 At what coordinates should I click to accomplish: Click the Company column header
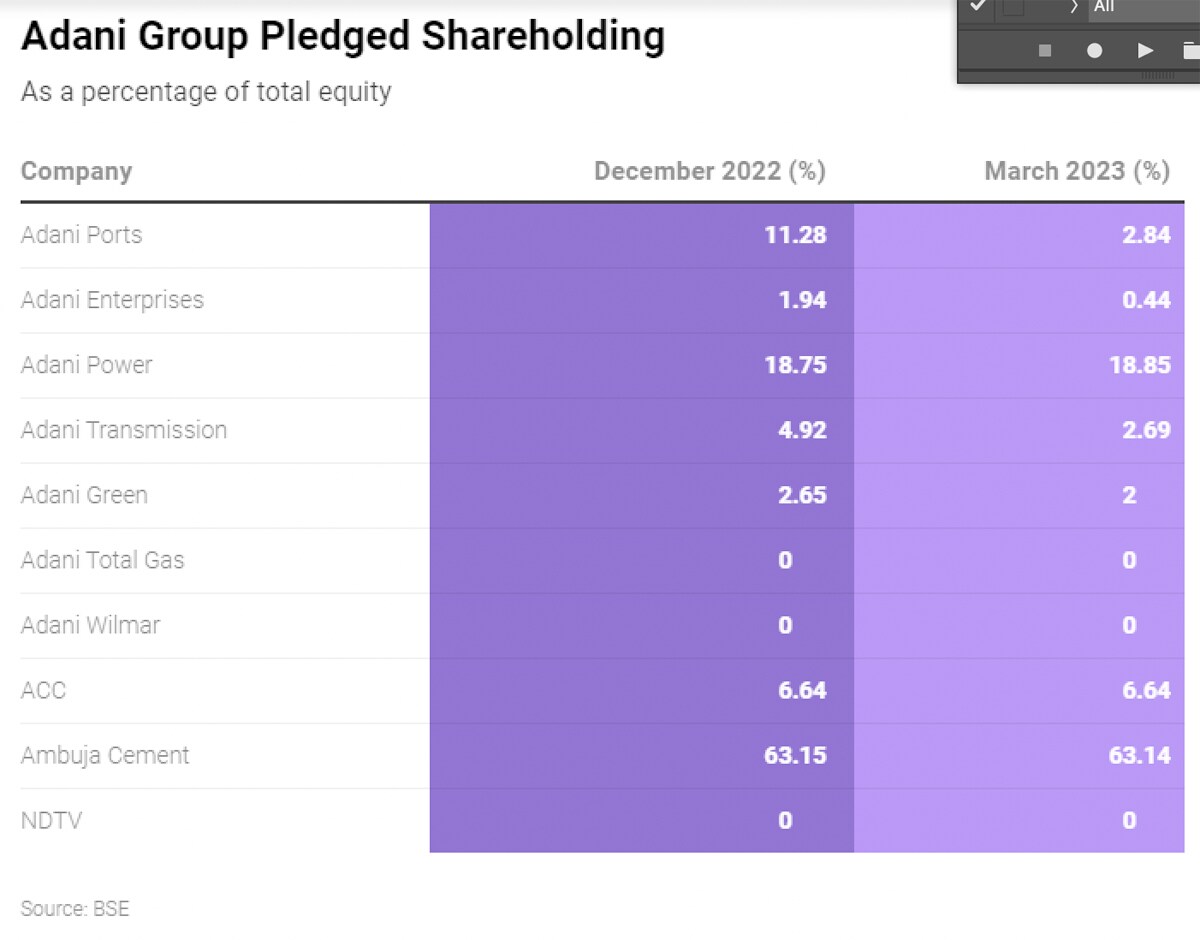pyautogui.click(x=76, y=171)
